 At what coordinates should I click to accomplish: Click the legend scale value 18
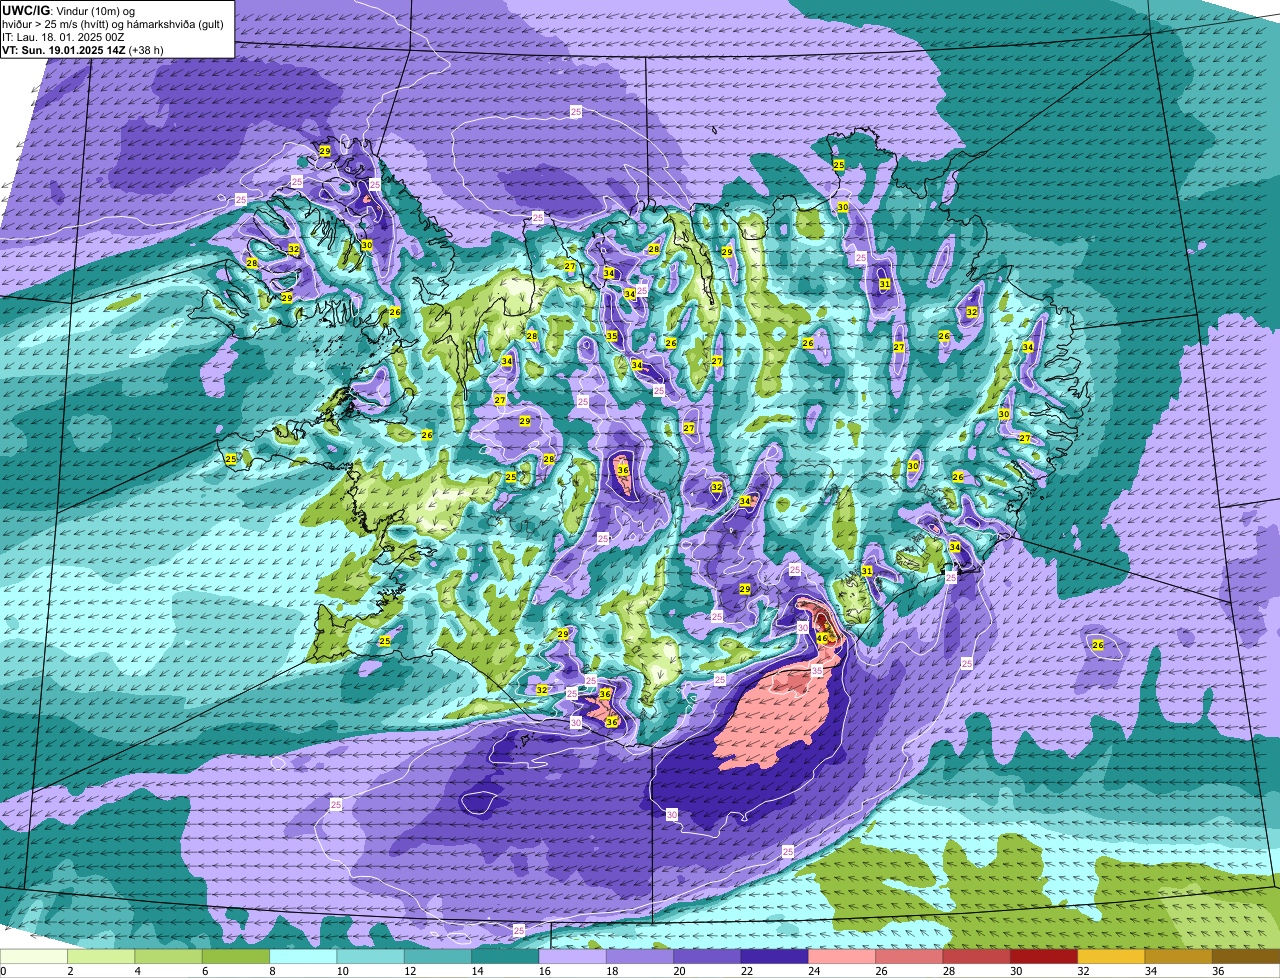tap(611, 971)
